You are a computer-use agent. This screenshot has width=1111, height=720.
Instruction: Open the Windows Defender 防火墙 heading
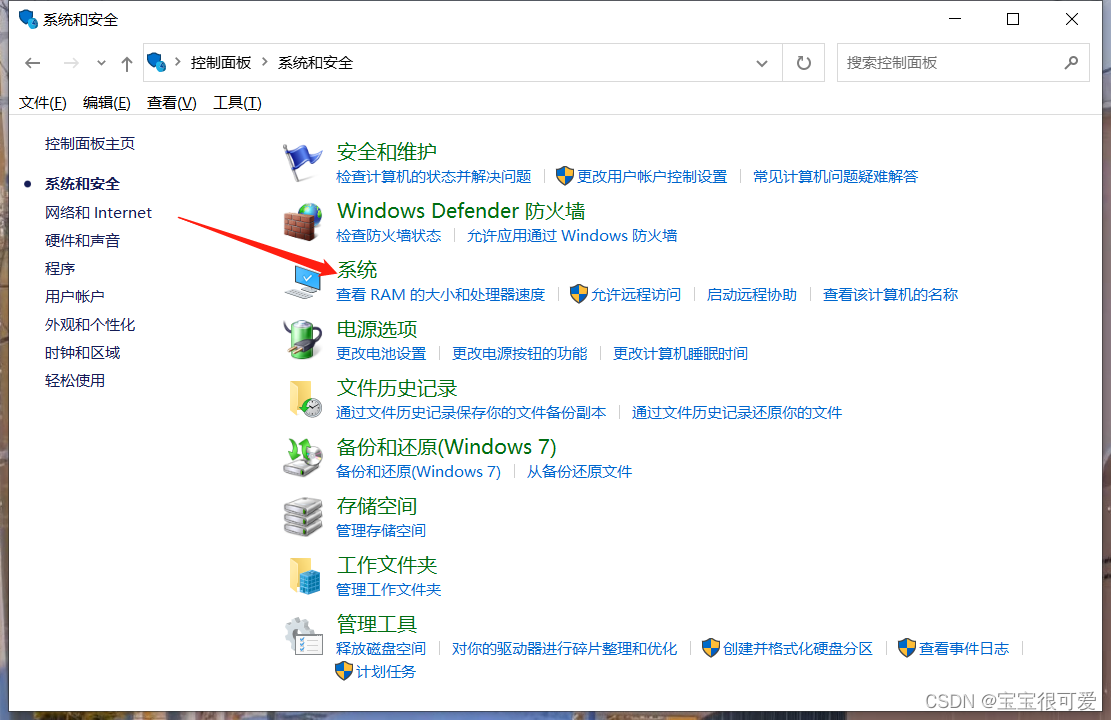[x=461, y=211]
